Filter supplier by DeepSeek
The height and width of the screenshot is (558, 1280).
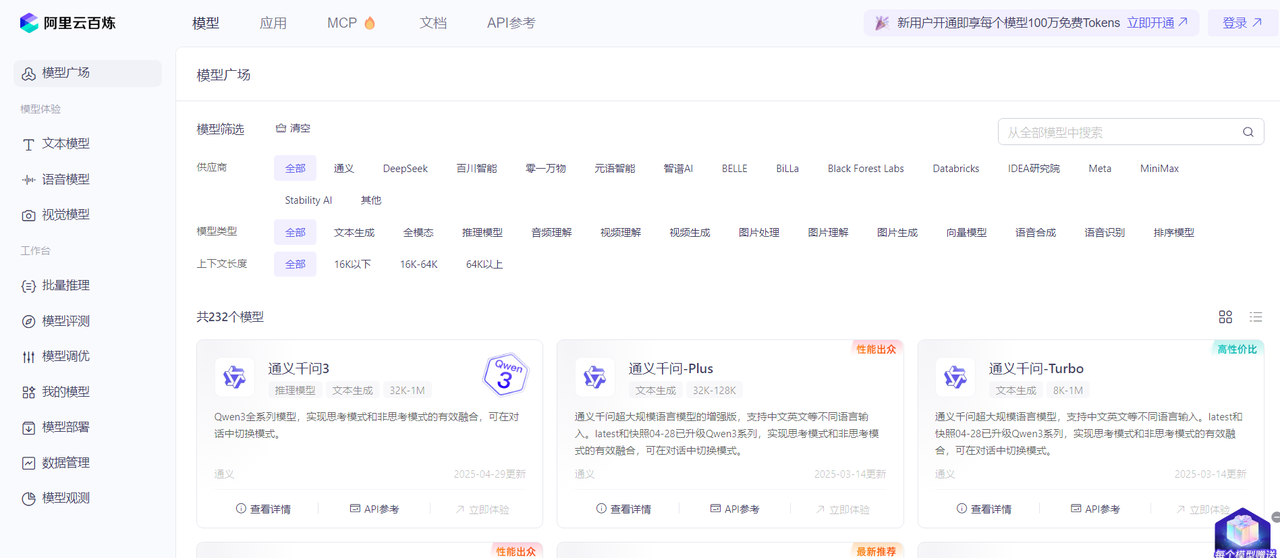(405, 169)
